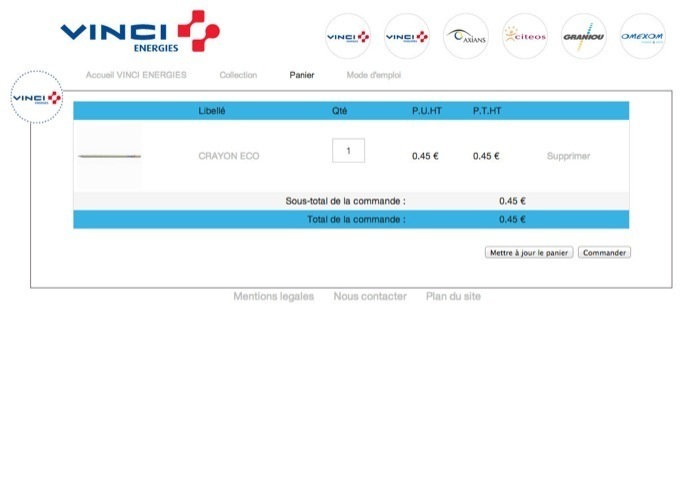Click the CRAYON ECO product thumbnail
The image size is (700, 495).
(108, 156)
